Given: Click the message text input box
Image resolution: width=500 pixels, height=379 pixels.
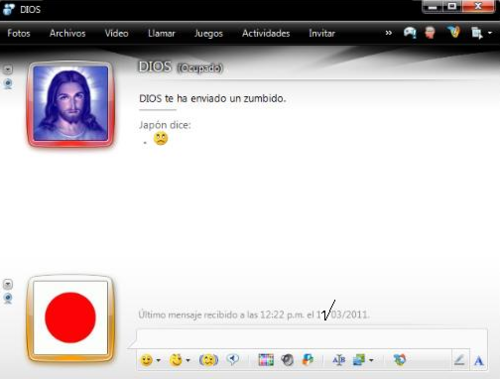Looking at the screenshot, I should coord(312,339).
